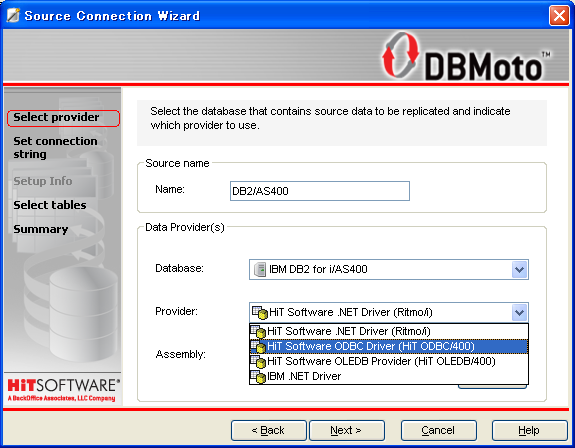The width and height of the screenshot is (575, 448).
Task: Click the Back button
Action: [x=268, y=430]
